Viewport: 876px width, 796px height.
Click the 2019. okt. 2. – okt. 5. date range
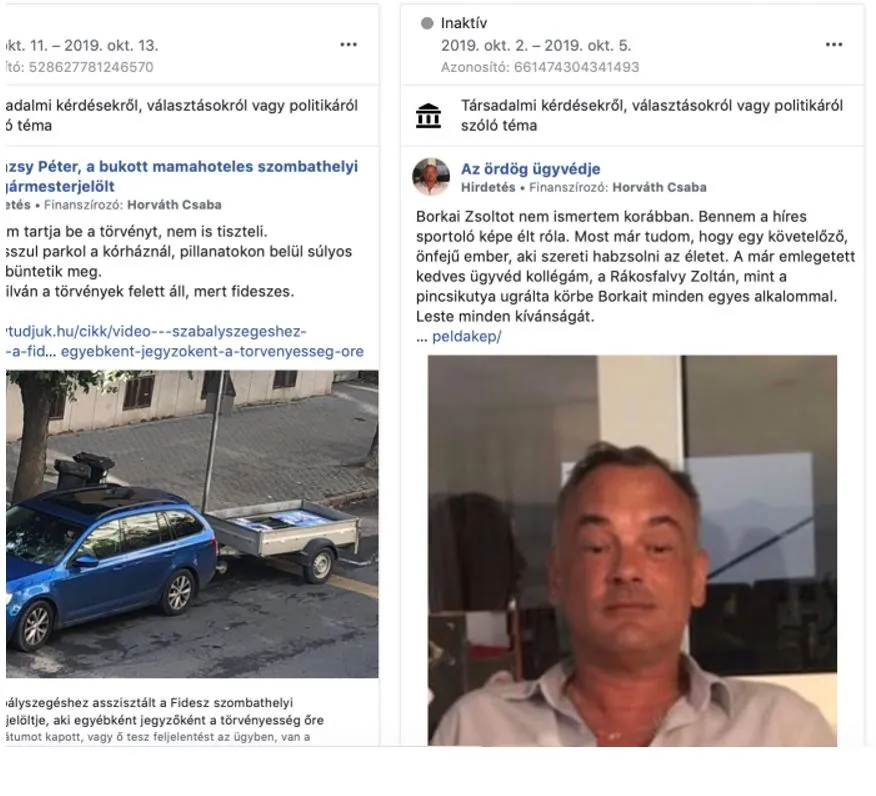(x=536, y=45)
